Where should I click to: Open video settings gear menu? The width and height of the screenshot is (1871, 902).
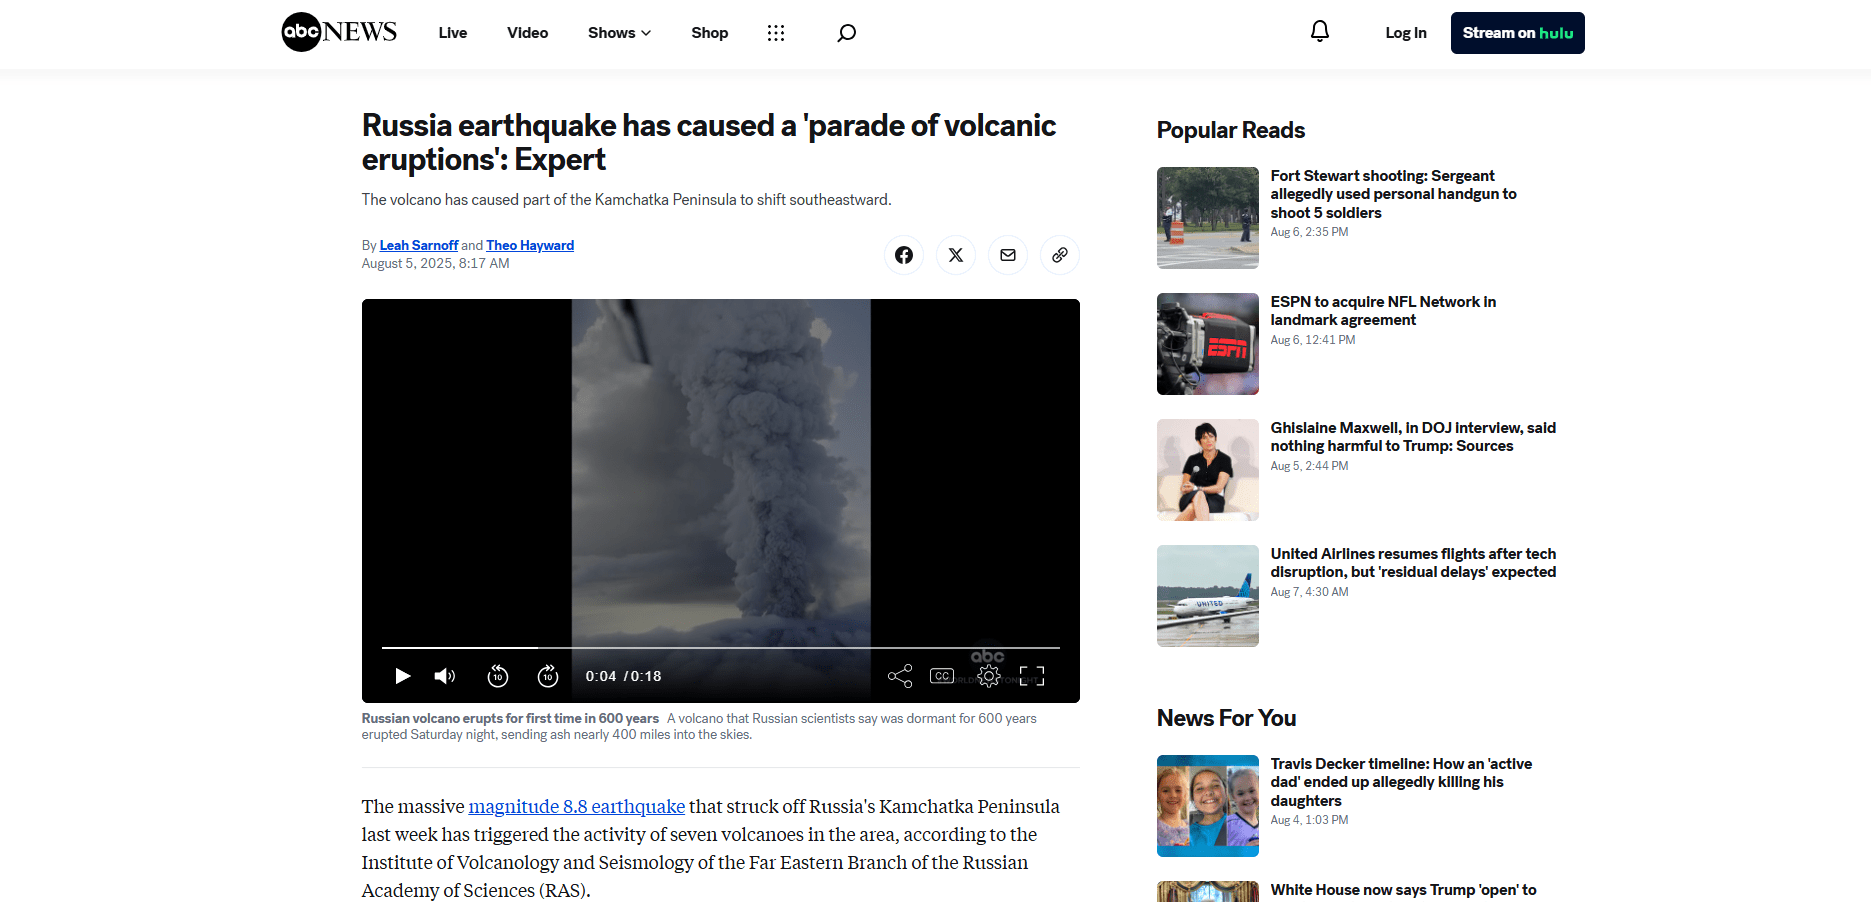988,676
